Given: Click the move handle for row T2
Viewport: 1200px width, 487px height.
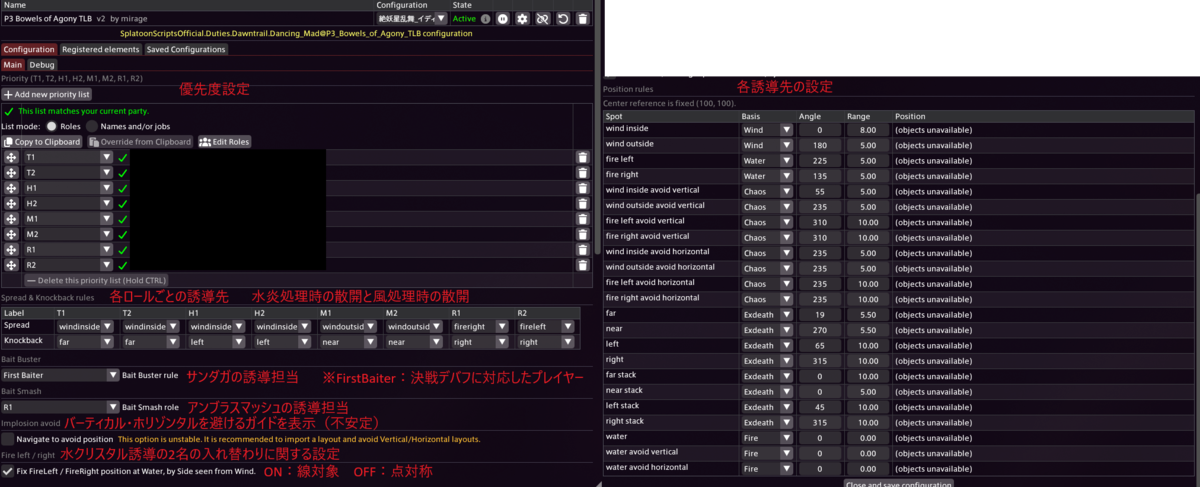Looking at the screenshot, I should tap(12, 173).
